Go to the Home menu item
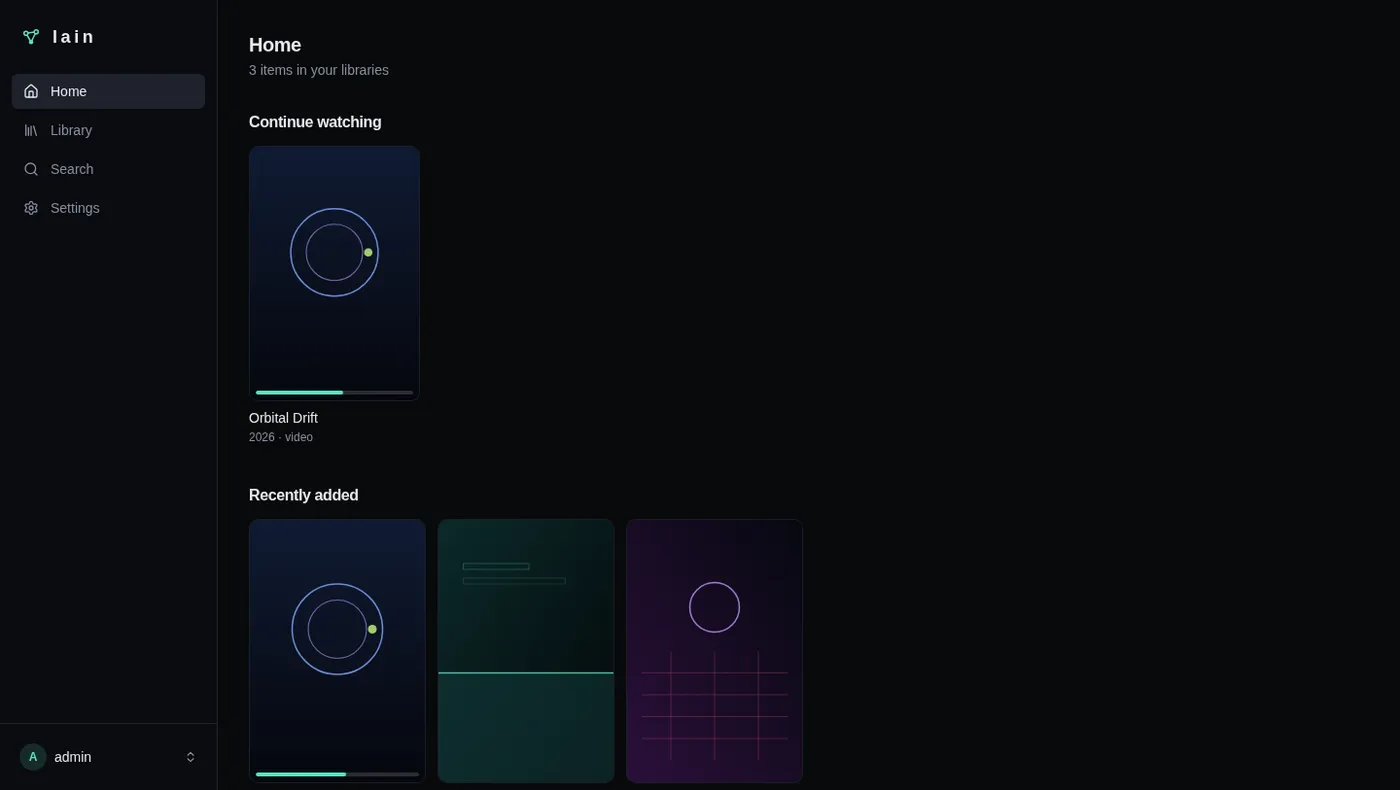The image size is (1400, 790). (x=108, y=91)
